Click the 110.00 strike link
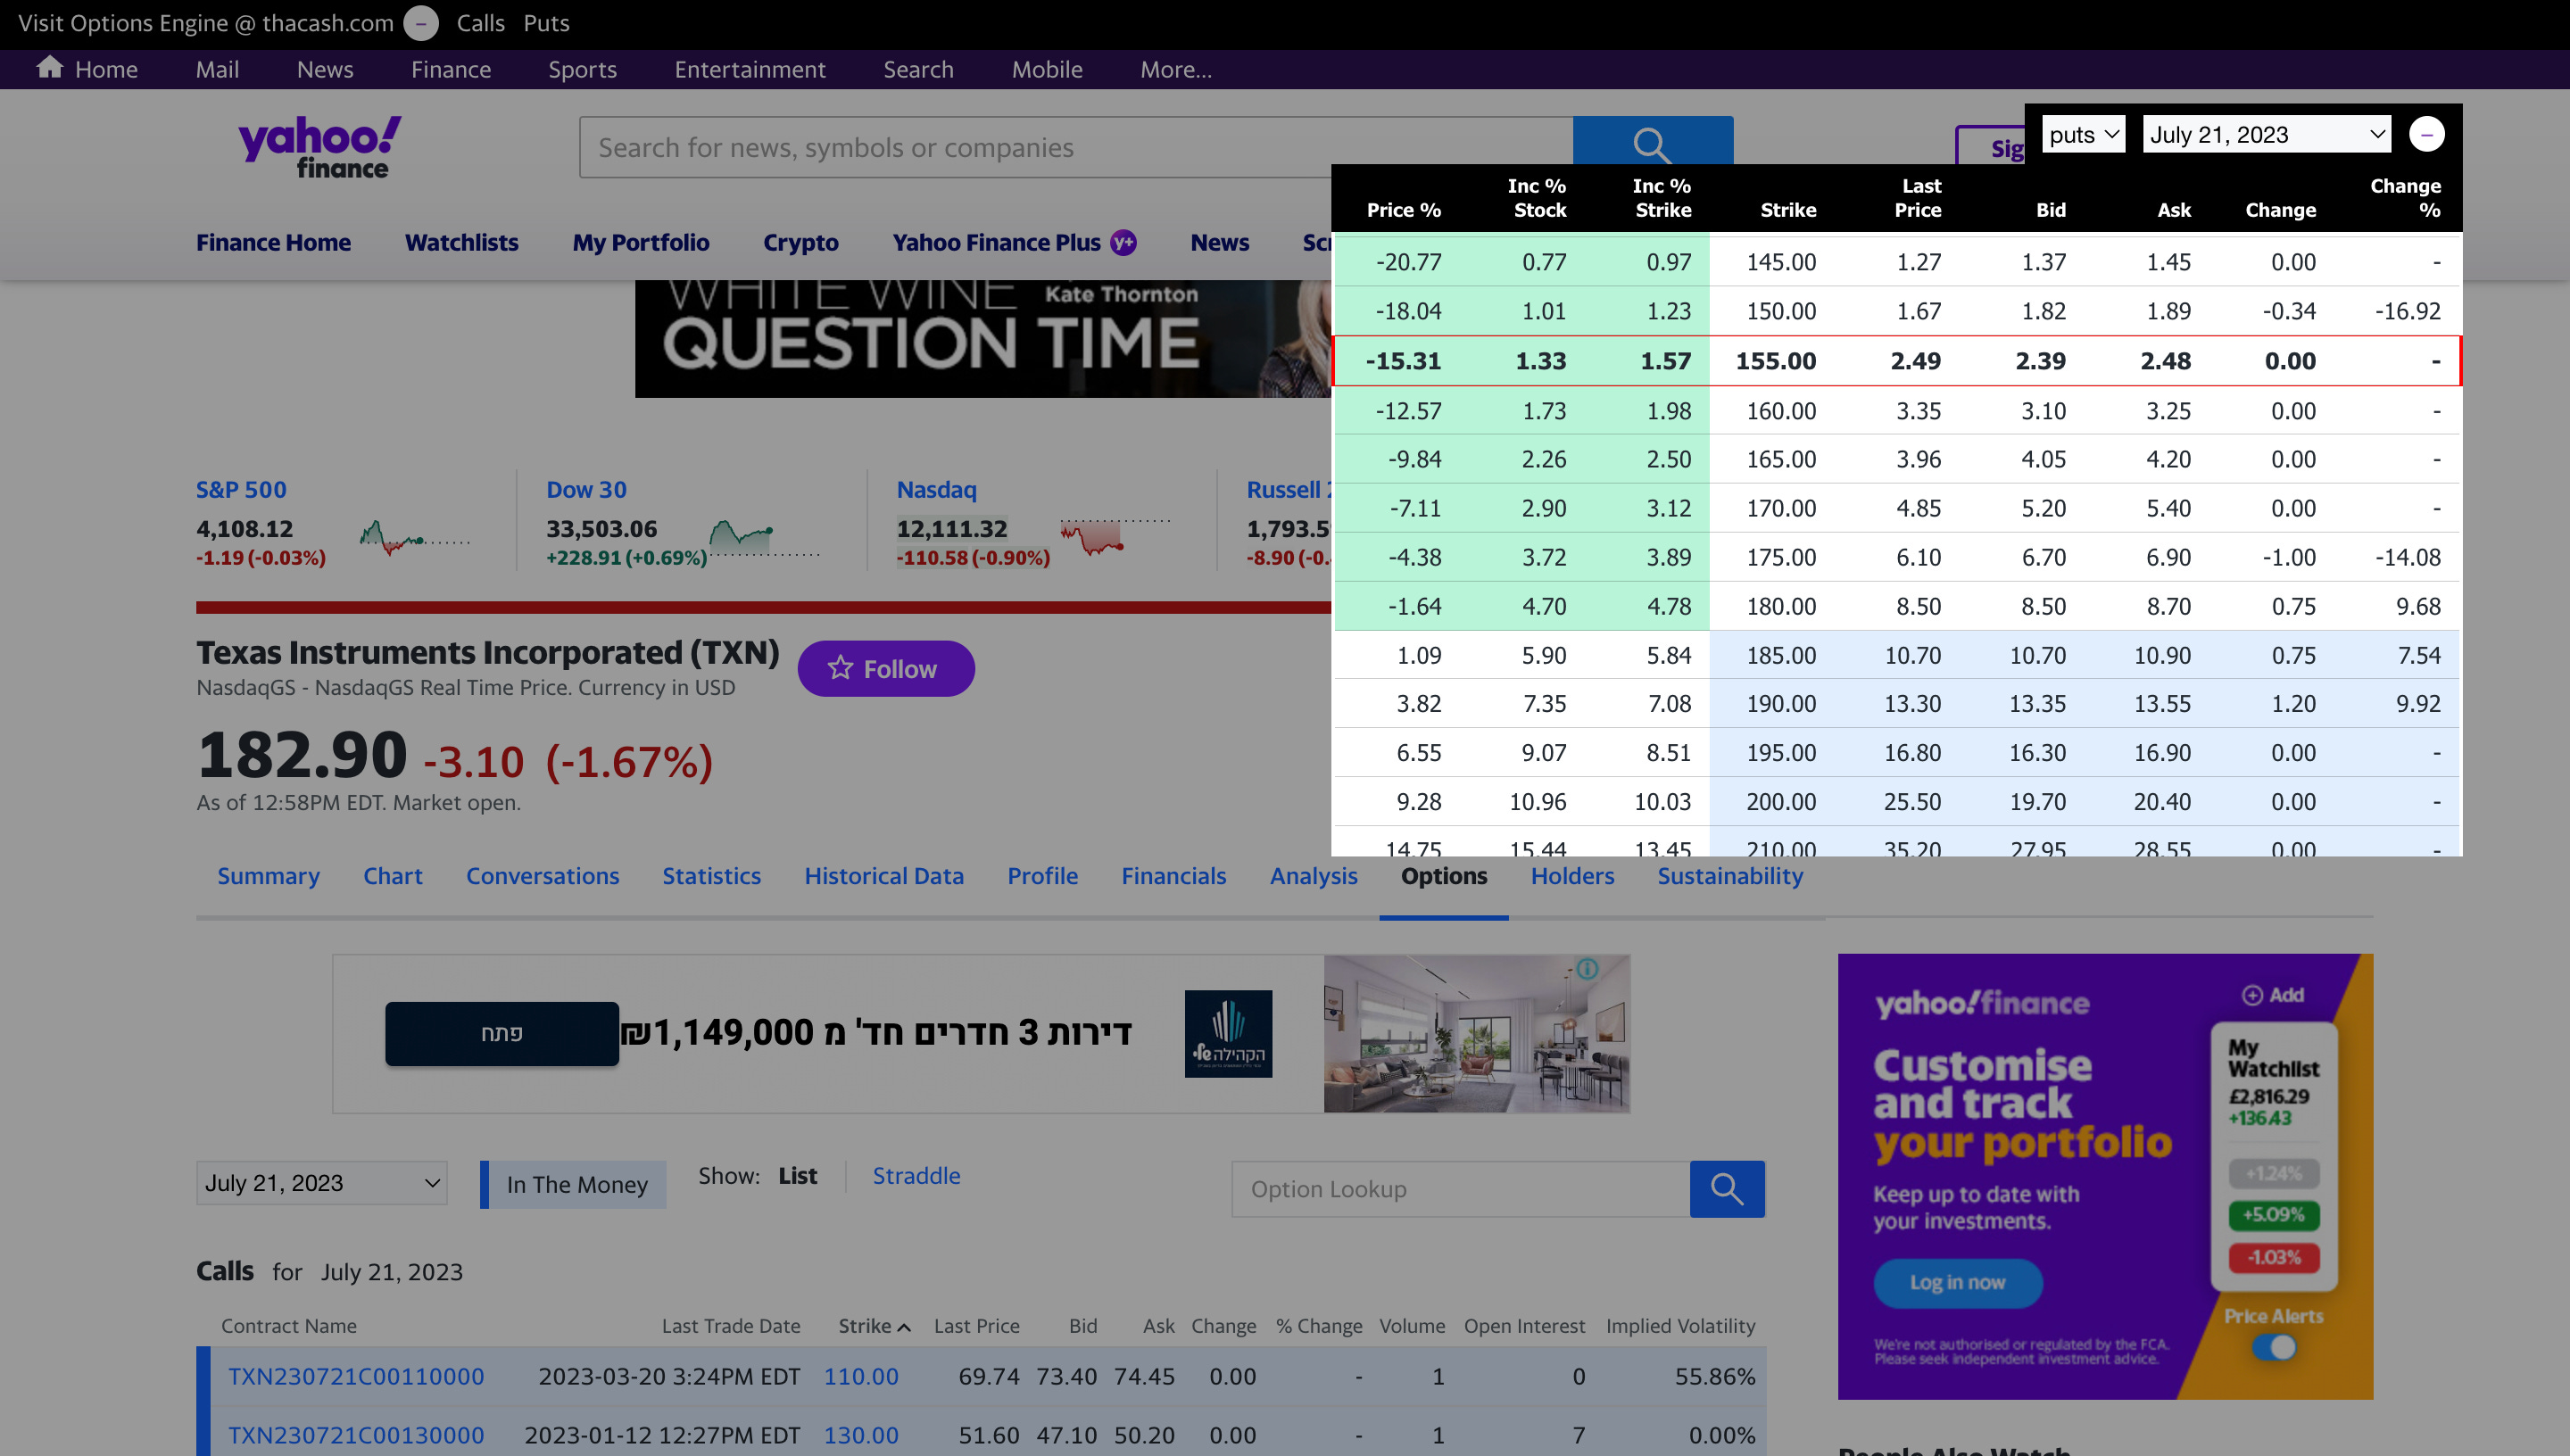Image resolution: width=2570 pixels, height=1456 pixels. pos(861,1376)
